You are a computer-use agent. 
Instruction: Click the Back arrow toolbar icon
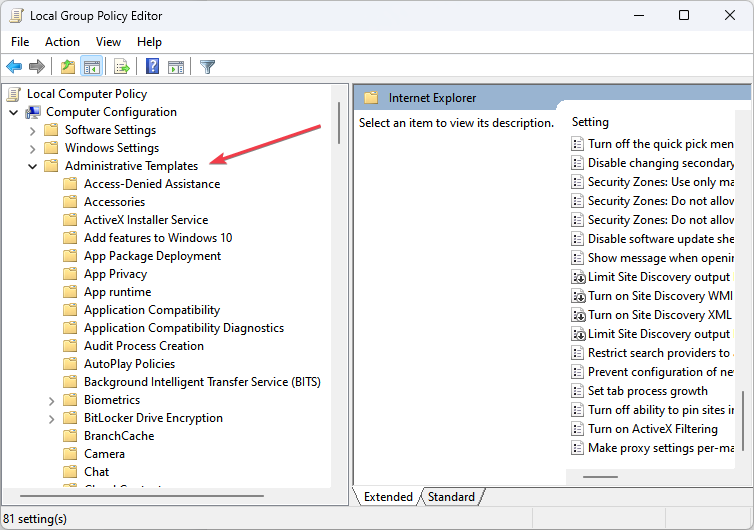pos(14,66)
